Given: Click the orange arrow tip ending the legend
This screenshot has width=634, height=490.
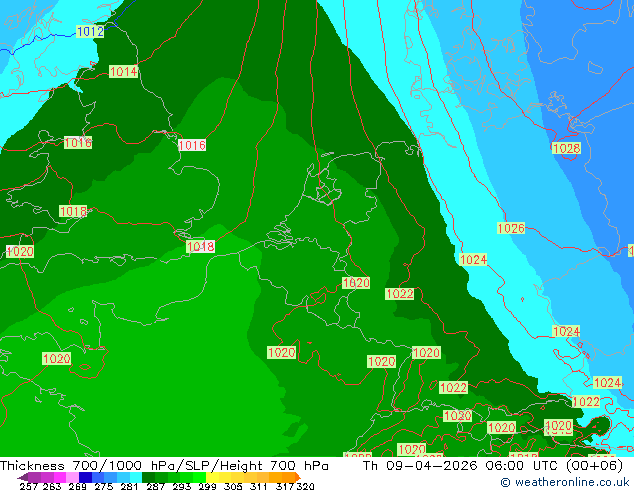Looking at the screenshot, I should (x=298, y=477).
